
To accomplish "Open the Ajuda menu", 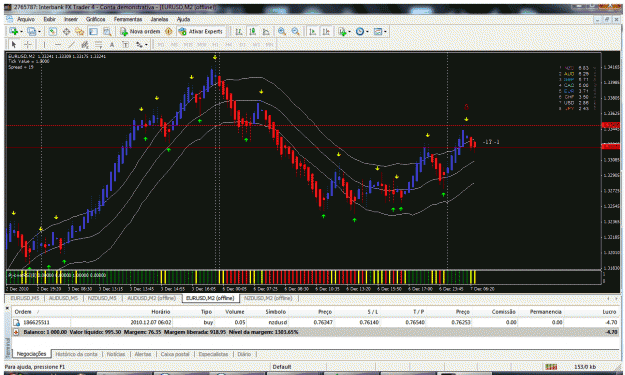I will 183,19.
